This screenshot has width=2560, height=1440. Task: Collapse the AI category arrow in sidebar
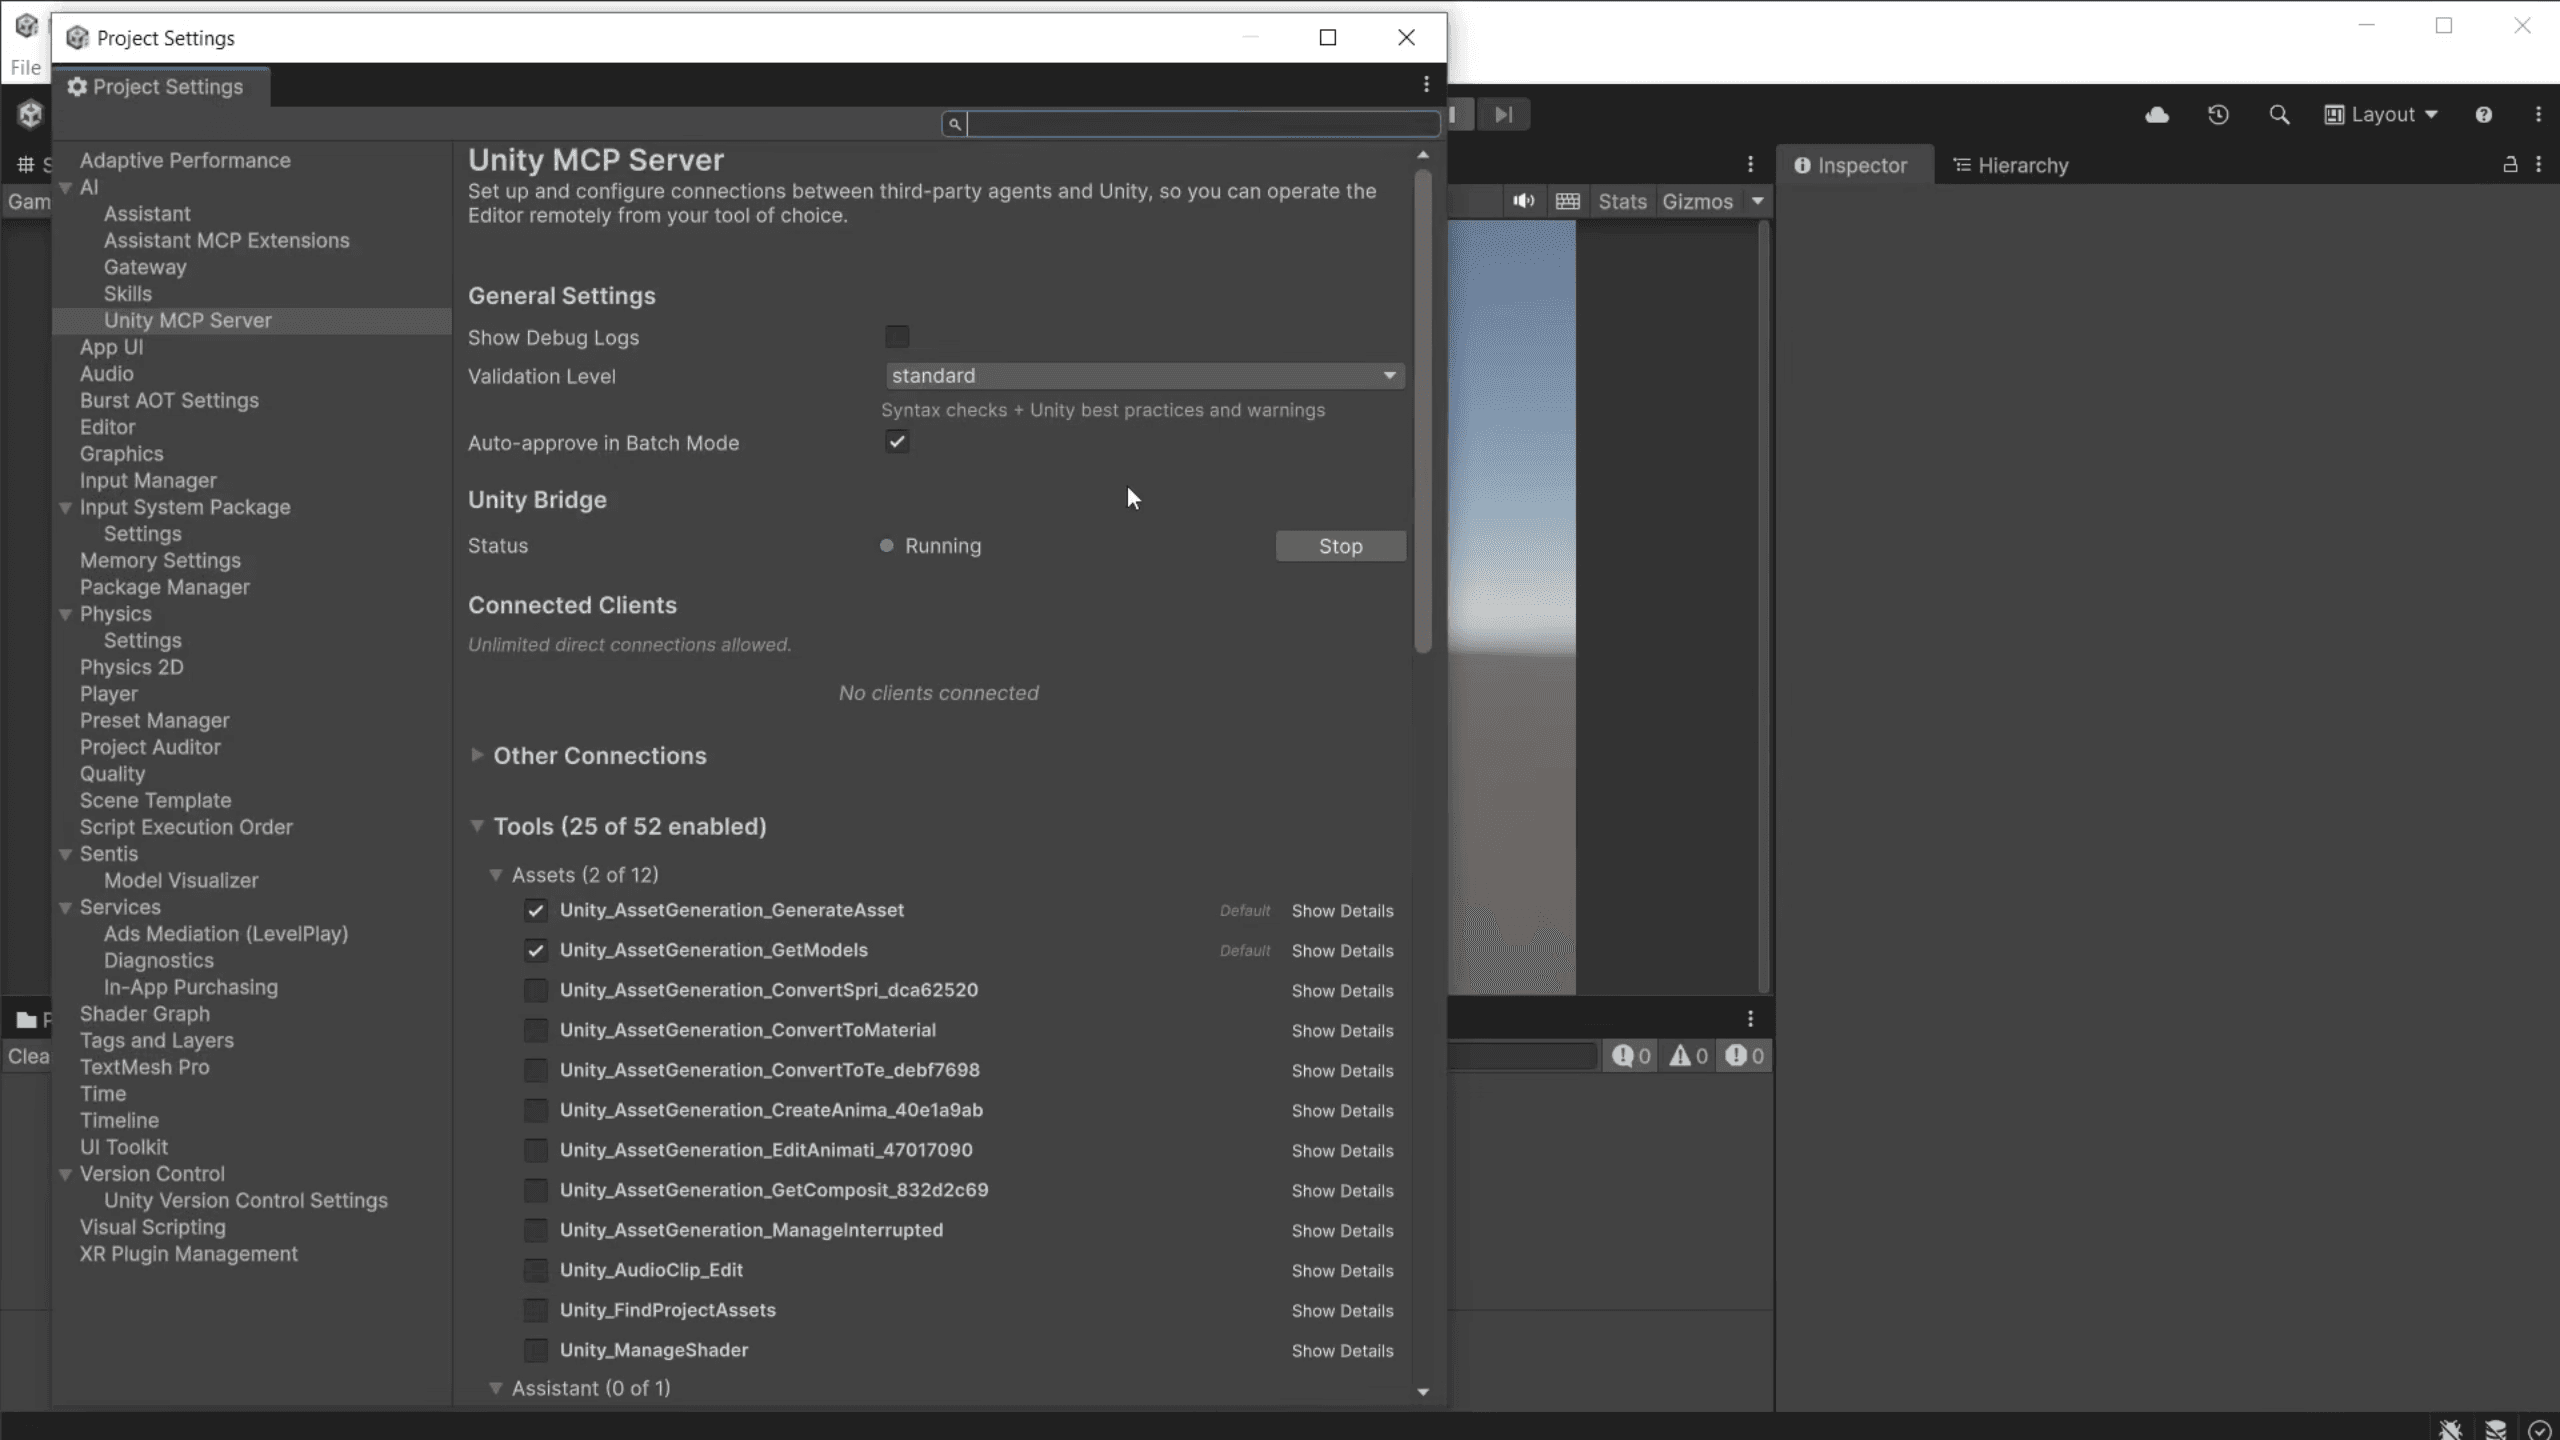pos(65,187)
